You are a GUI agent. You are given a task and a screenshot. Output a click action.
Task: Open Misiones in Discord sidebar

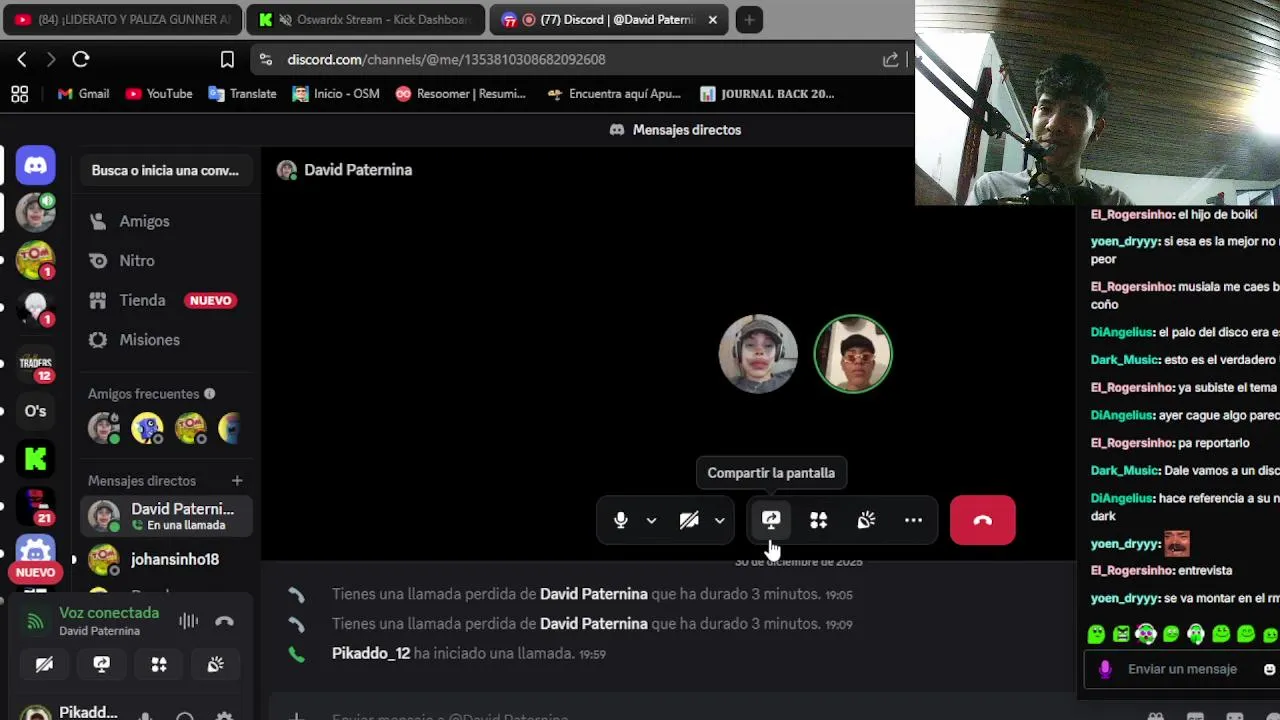167,340
